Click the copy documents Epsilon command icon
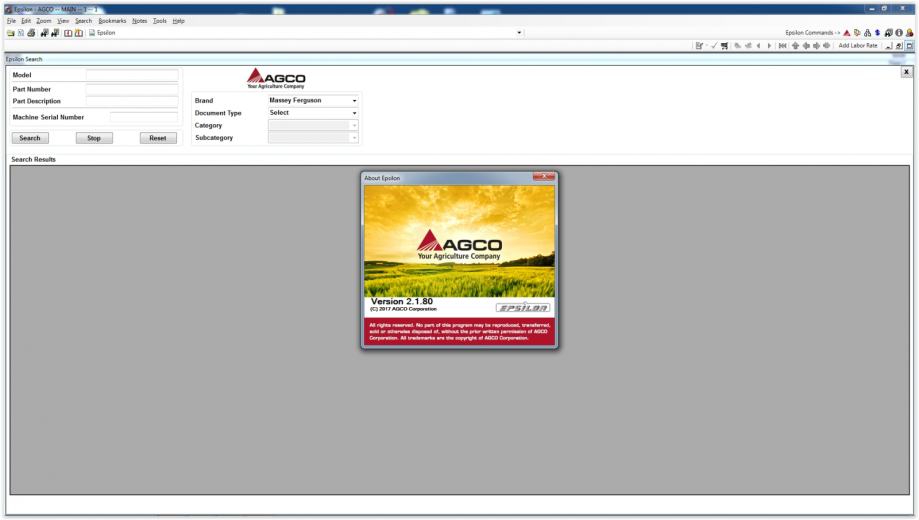Image resolution: width=919 pixels, height=520 pixels. click(857, 33)
